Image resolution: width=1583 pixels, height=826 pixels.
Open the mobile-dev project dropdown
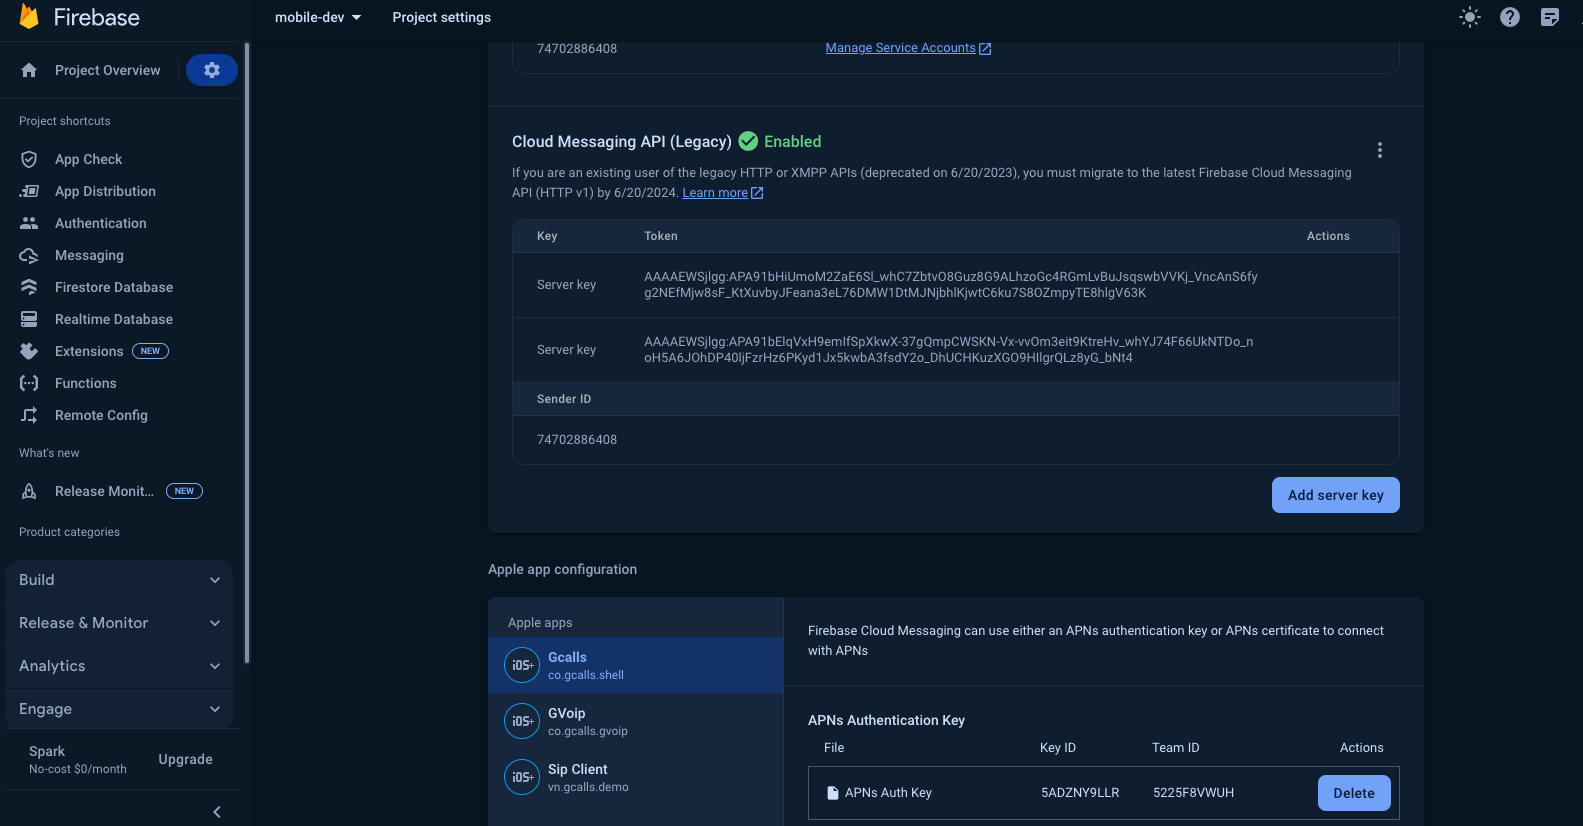pos(318,17)
